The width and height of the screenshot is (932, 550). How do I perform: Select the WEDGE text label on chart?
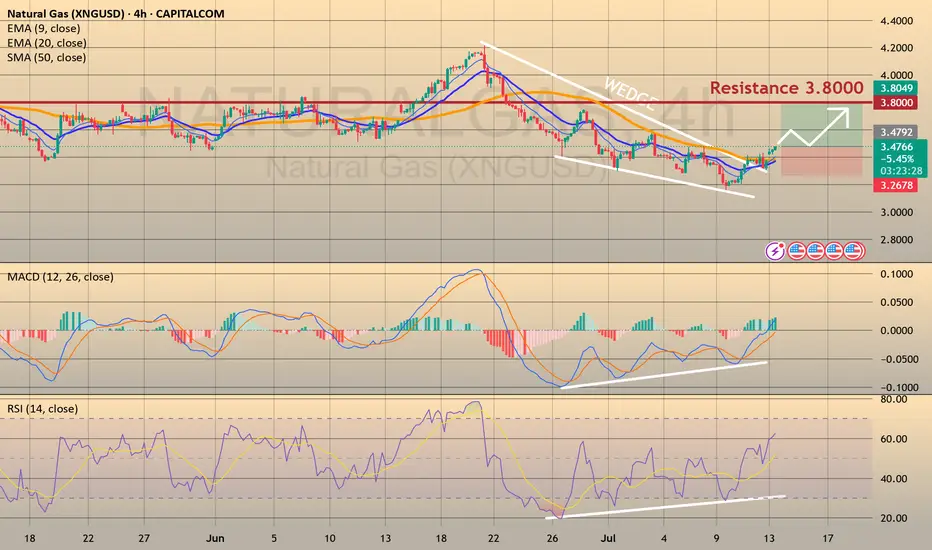631,95
